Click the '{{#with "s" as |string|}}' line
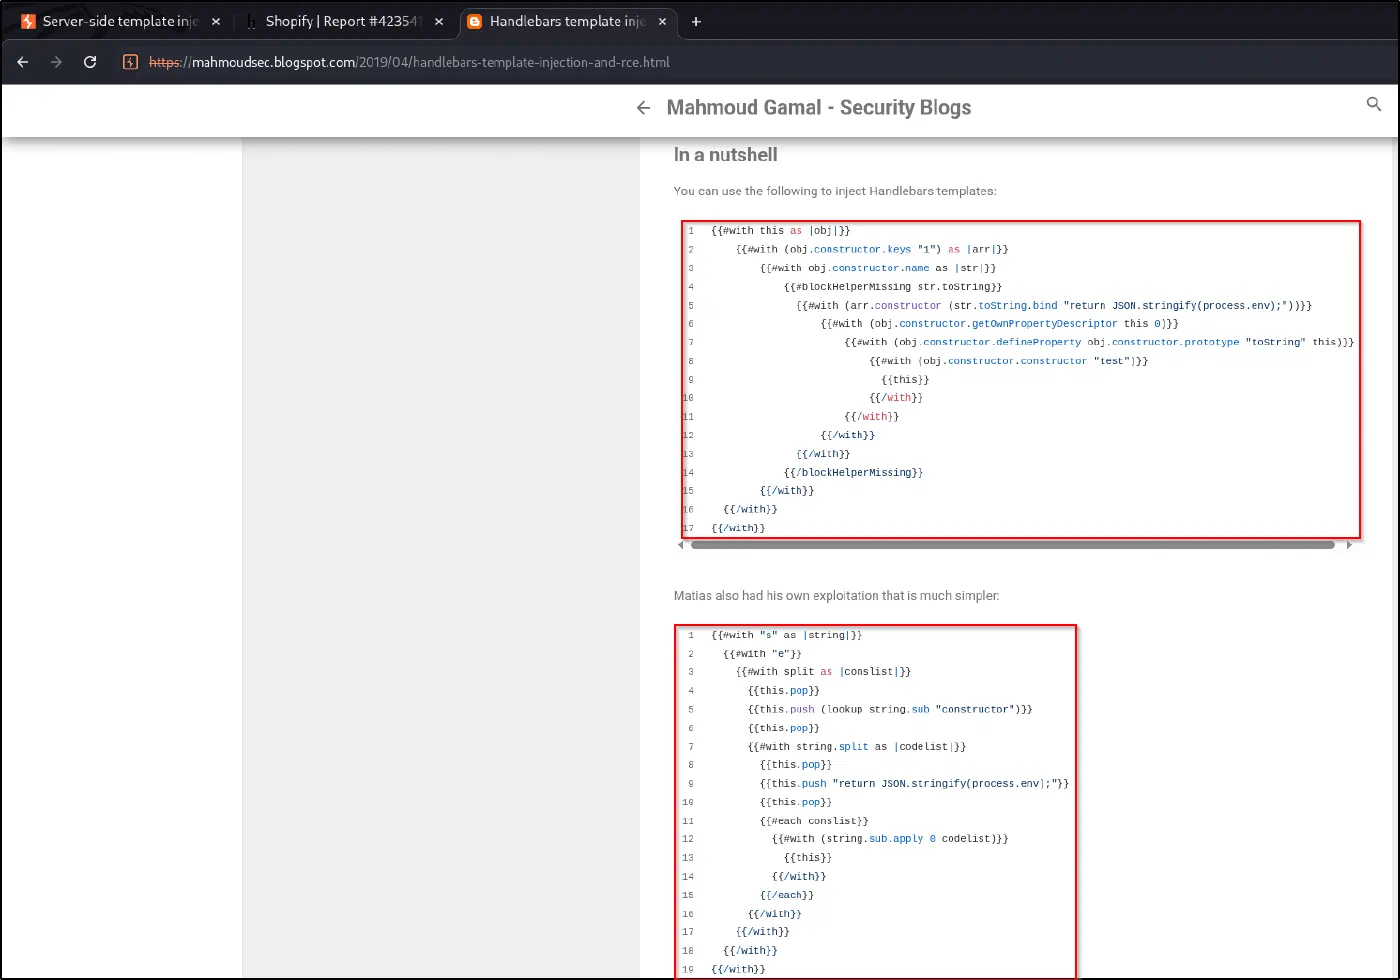This screenshot has height=980, width=1400. tap(787, 635)
